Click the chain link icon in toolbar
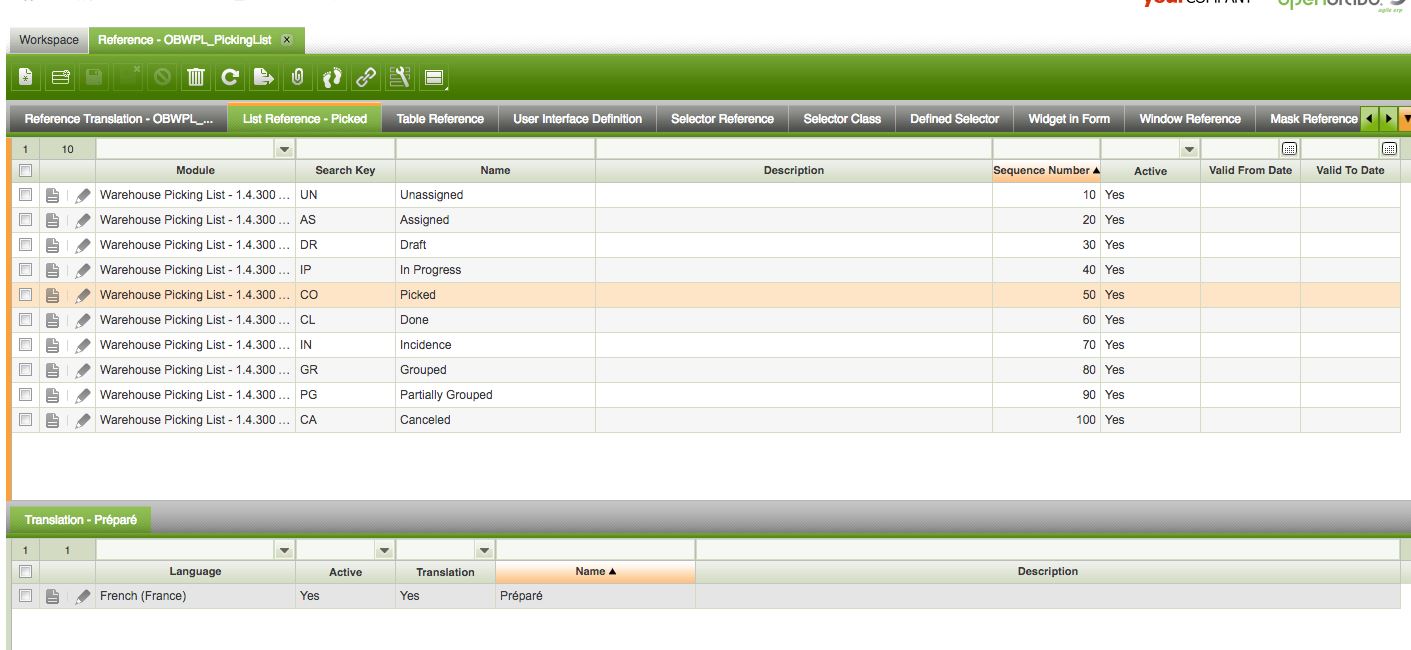 366,76
